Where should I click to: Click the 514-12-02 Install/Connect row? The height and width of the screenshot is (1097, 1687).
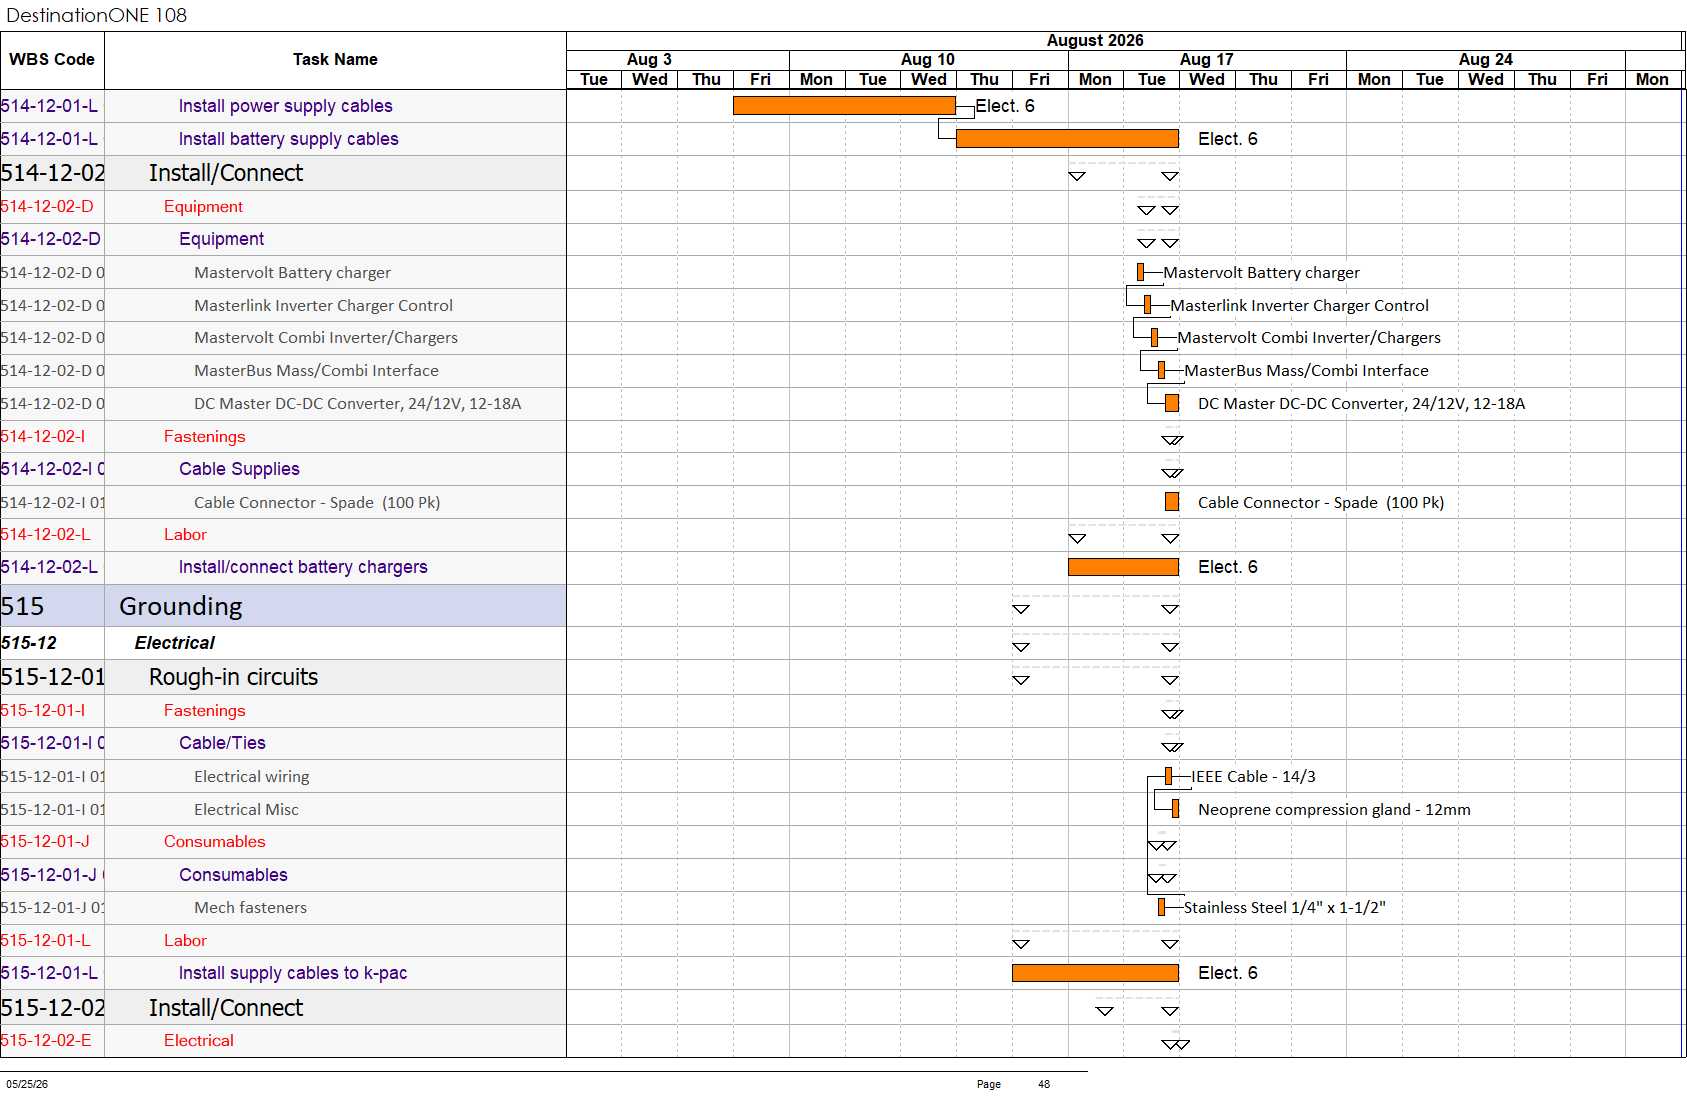point(283,173)
